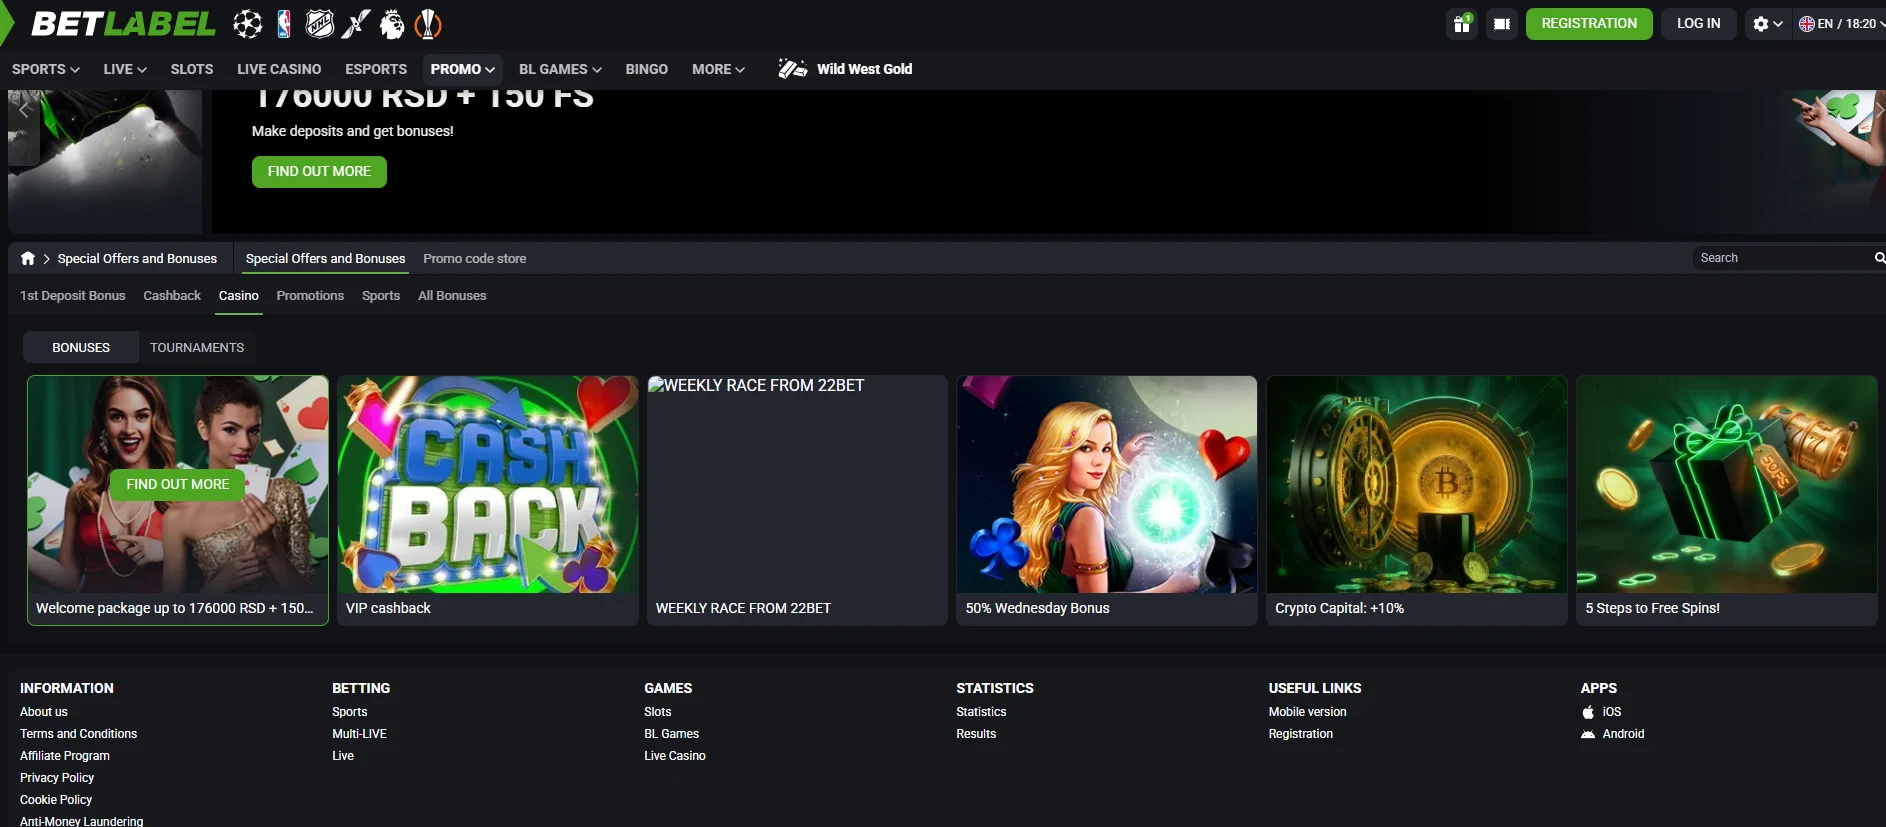The width and height of the screenshot is (1886, 827).
Task: Click the search magnifier icon
Action: coord(1880,258)
